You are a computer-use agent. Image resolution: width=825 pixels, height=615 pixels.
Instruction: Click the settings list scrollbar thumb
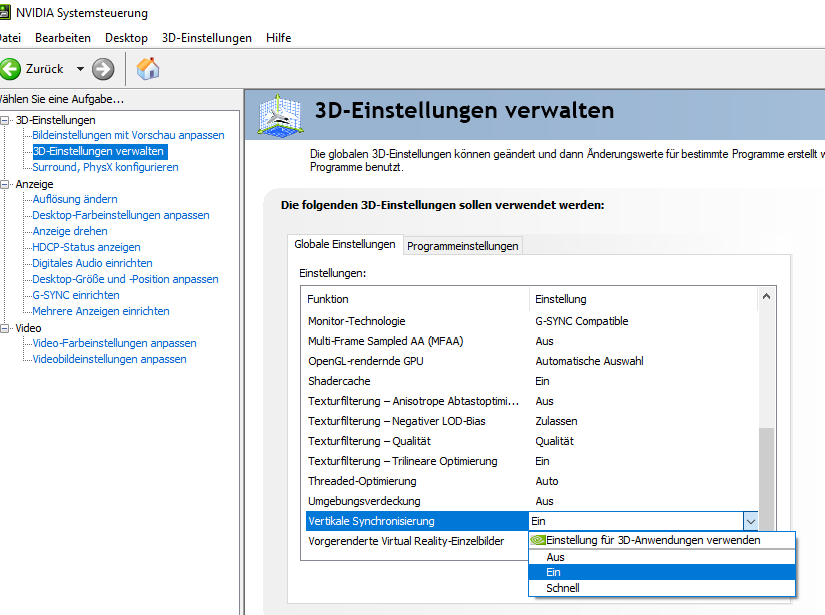click(x=766, y=479)
